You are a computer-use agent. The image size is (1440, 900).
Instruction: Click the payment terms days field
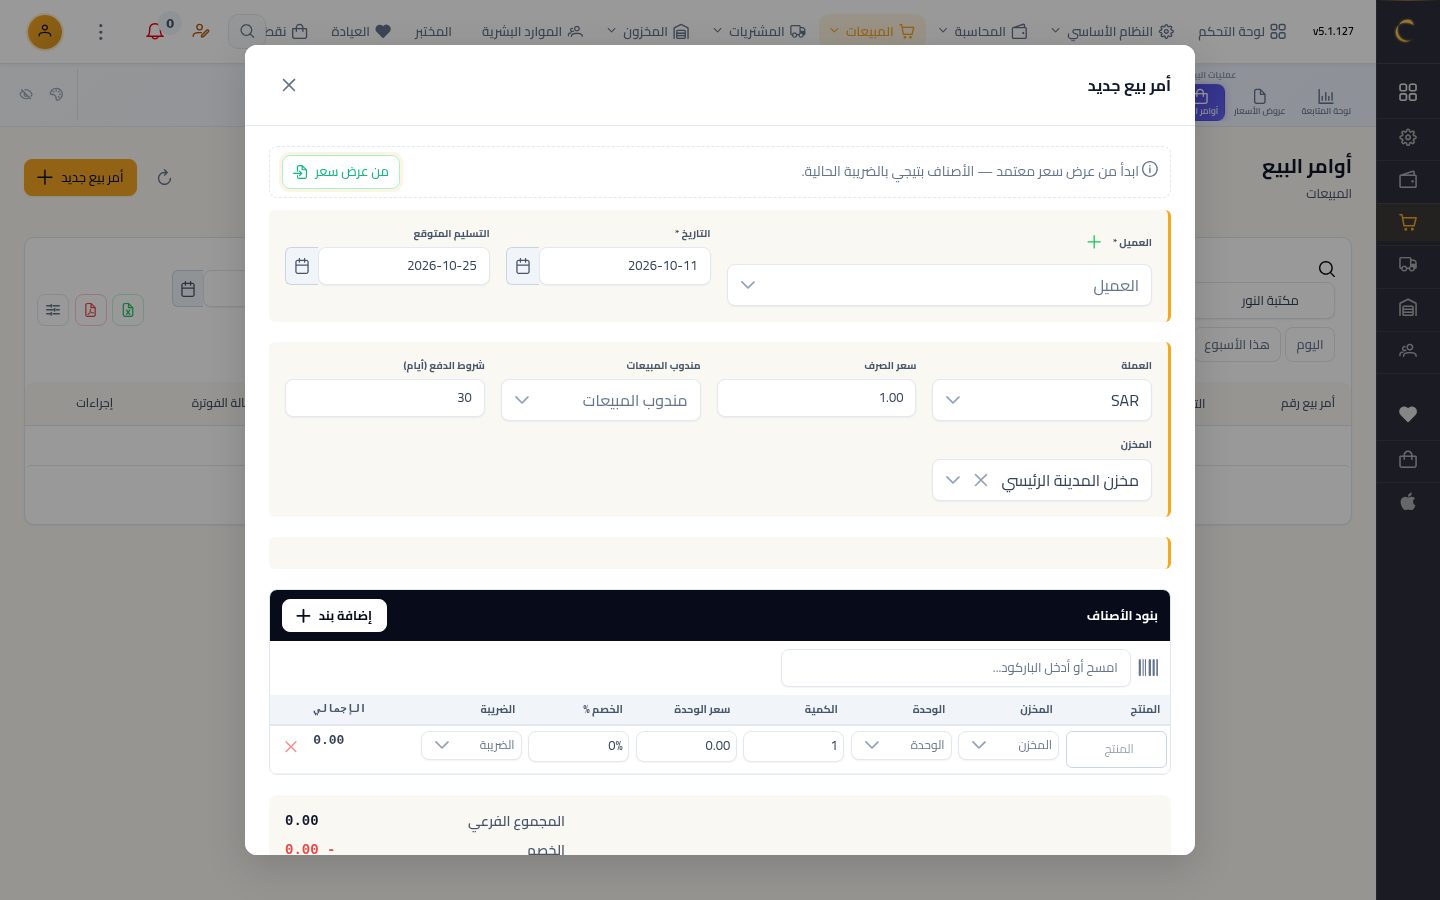point(385,398)
